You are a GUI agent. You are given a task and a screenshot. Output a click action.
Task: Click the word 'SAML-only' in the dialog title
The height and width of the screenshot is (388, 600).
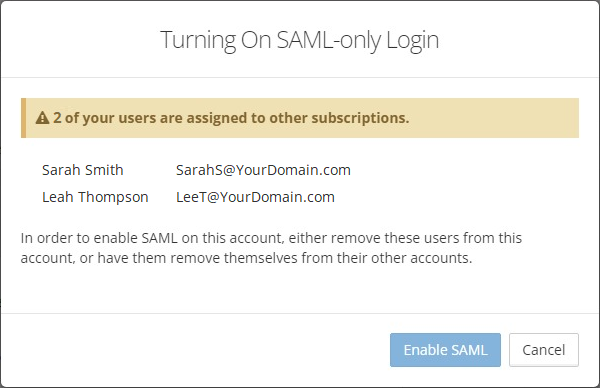tap(329, 40)
